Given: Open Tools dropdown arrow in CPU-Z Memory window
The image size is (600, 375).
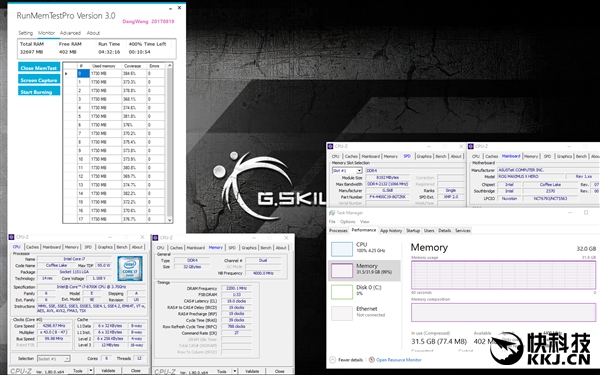Looking at the screenshot, I should pos(235,371).
